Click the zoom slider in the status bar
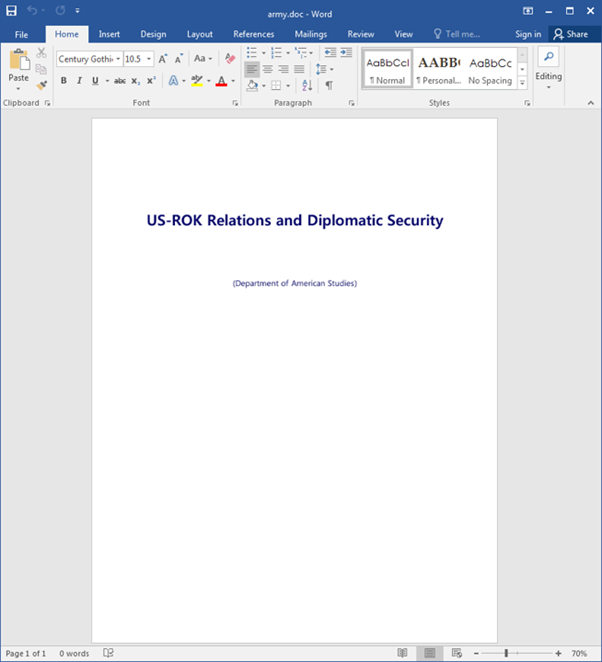This screenshot has width=602, height=662. click(x=506, y=653)
